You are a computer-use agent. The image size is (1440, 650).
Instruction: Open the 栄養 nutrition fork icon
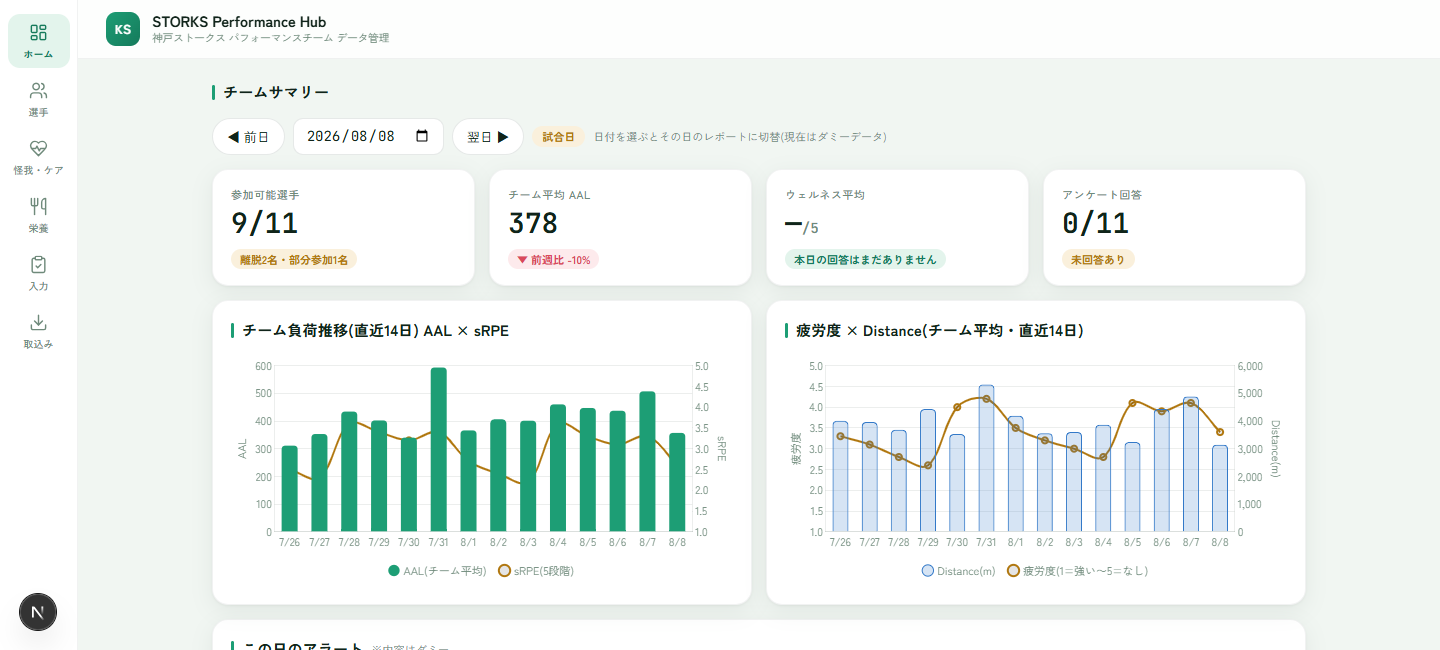click(x=39, y=215)
